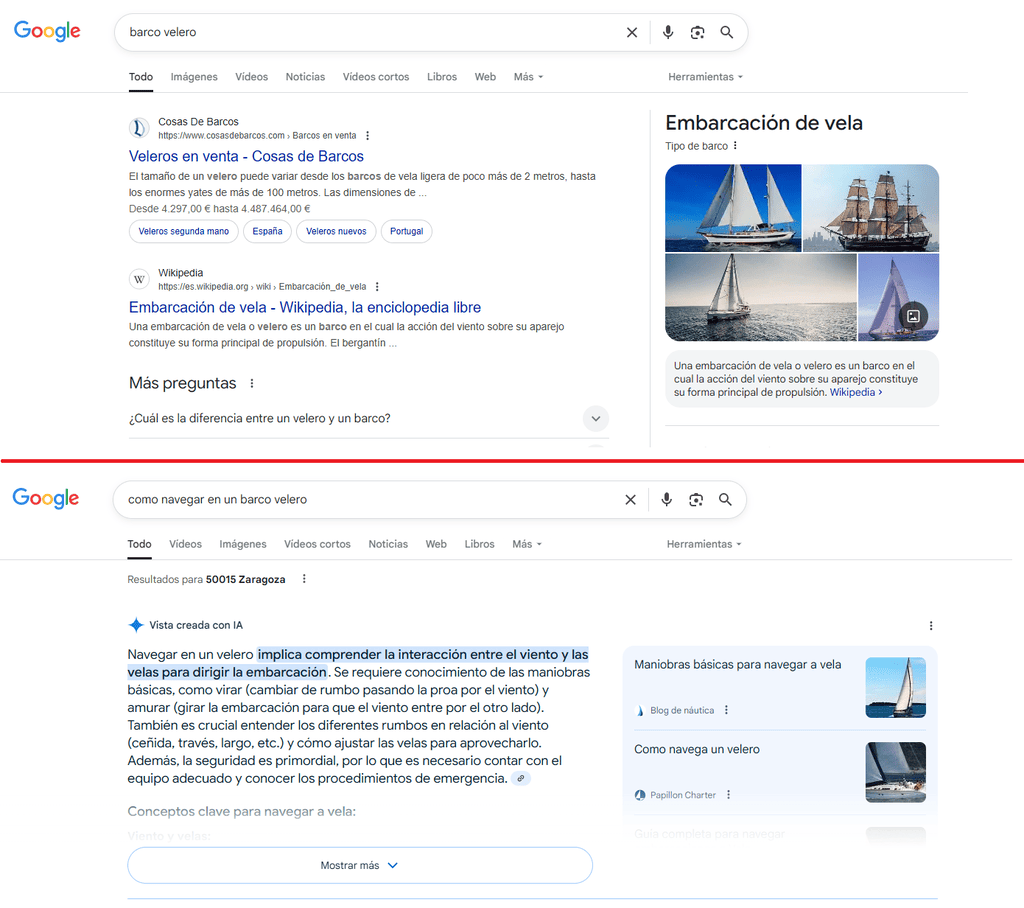The height and width of the screenshot is (908, 1024).
Task: Open 'Más' dropdown in top results tabs
Action: [528, 77]
